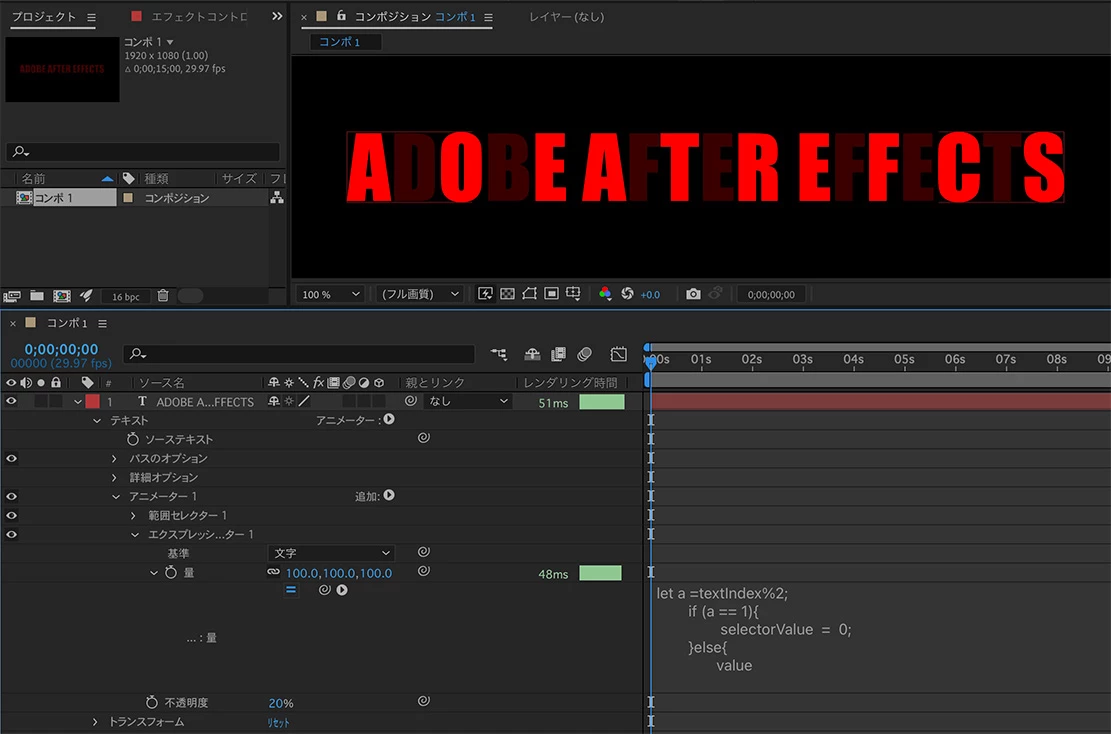Open grid and guide options icon
Image resolution: width=1111 pixels, height=734 pixels.
[x=573, y=293]
